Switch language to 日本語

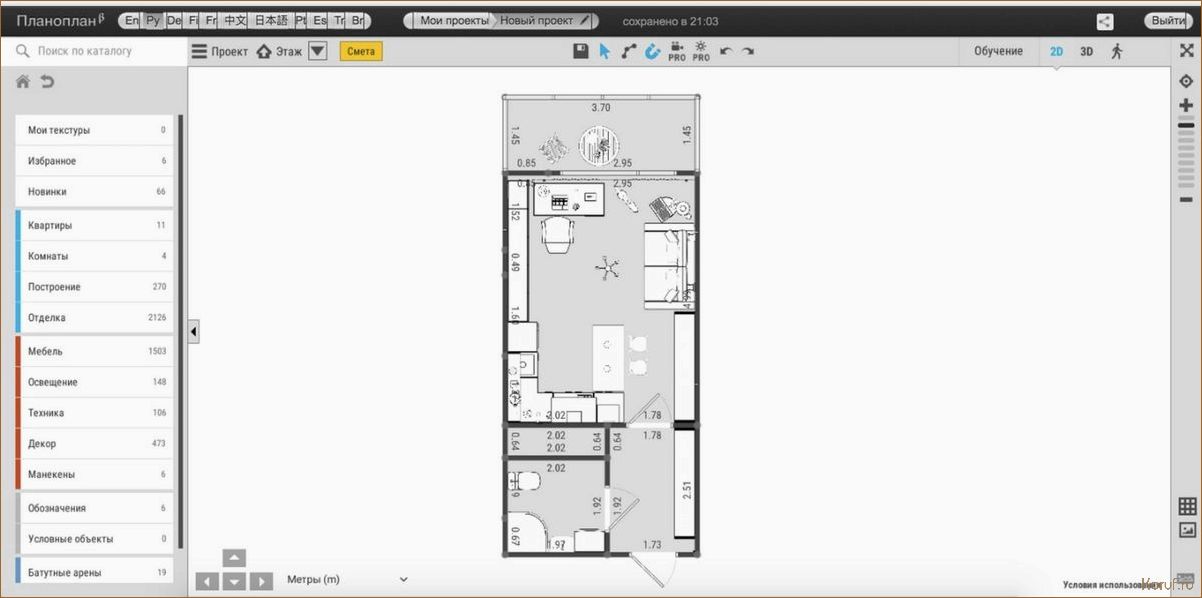point(270,20)
